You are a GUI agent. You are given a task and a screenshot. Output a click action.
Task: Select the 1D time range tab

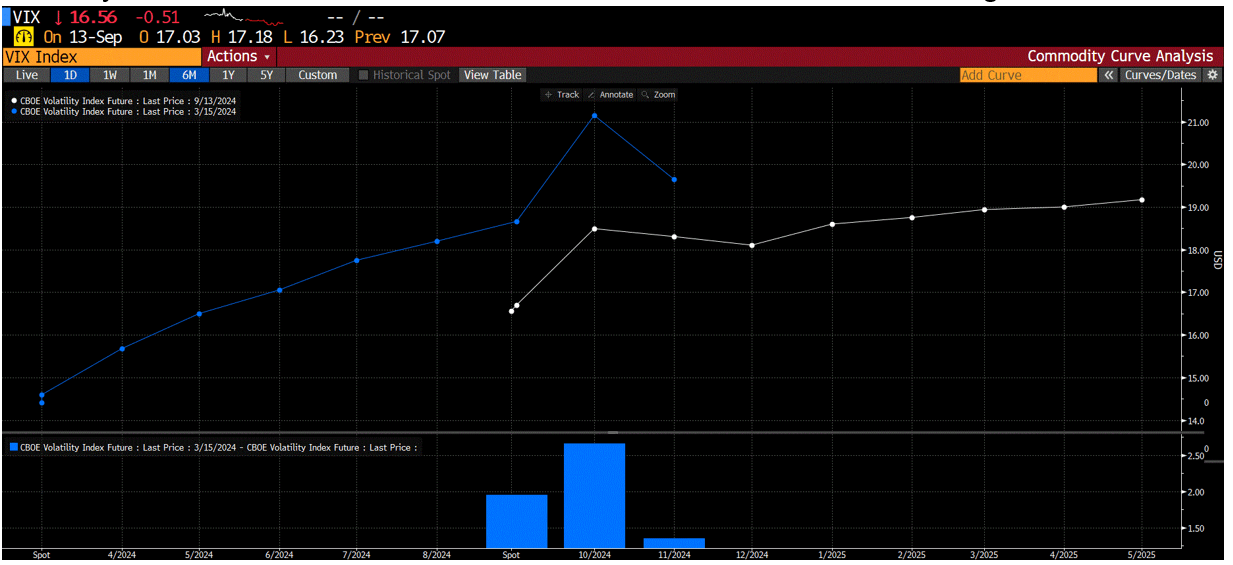point(70,75)
